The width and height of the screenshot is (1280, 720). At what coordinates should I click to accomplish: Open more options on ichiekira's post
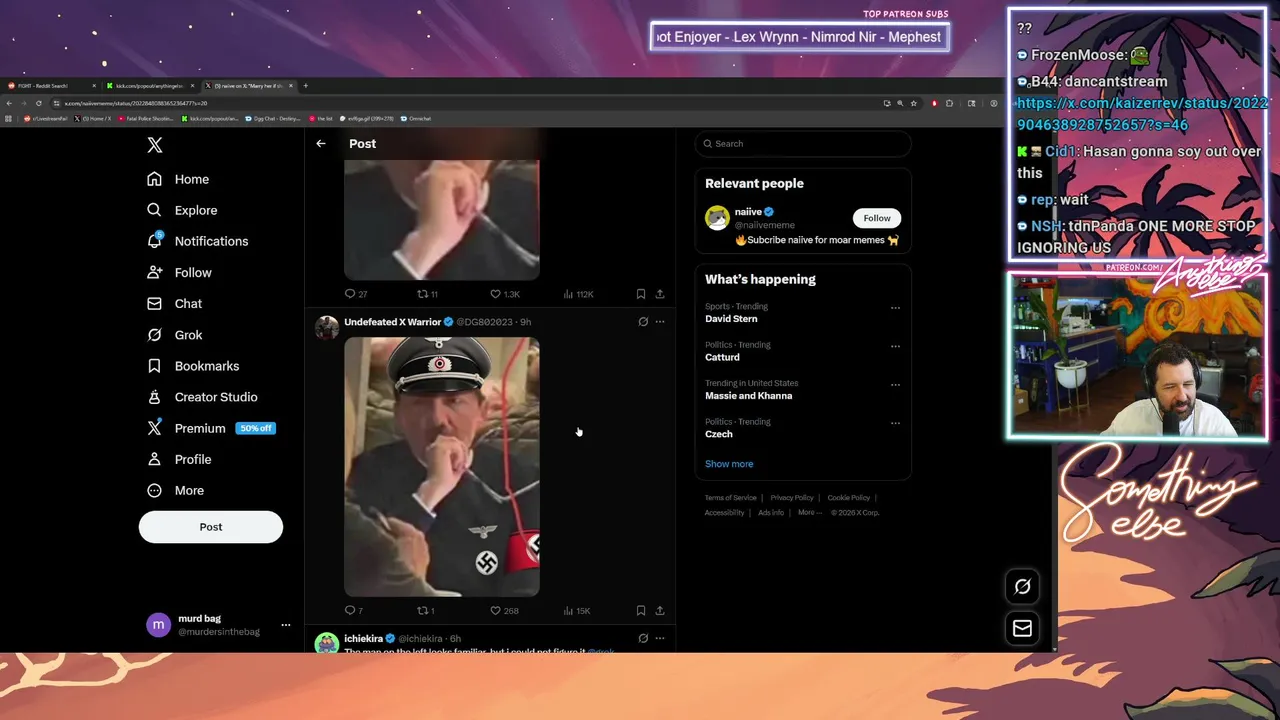(660, 638)
